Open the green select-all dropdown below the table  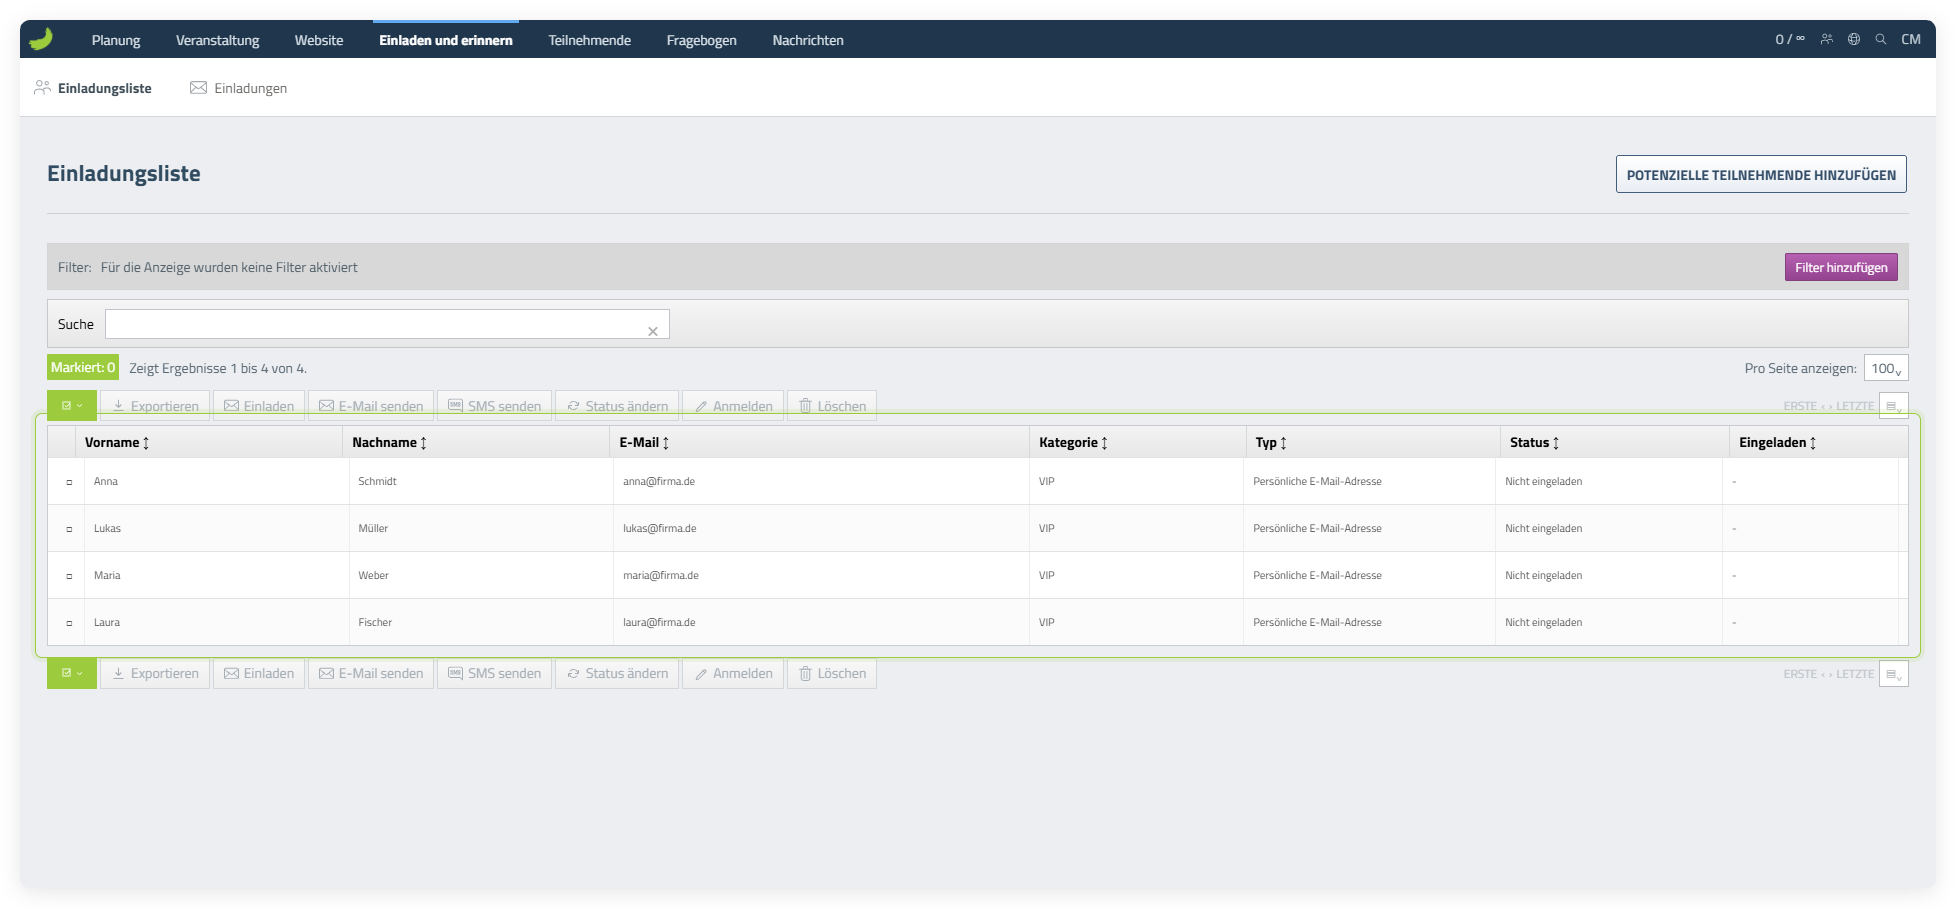[72, 674]
